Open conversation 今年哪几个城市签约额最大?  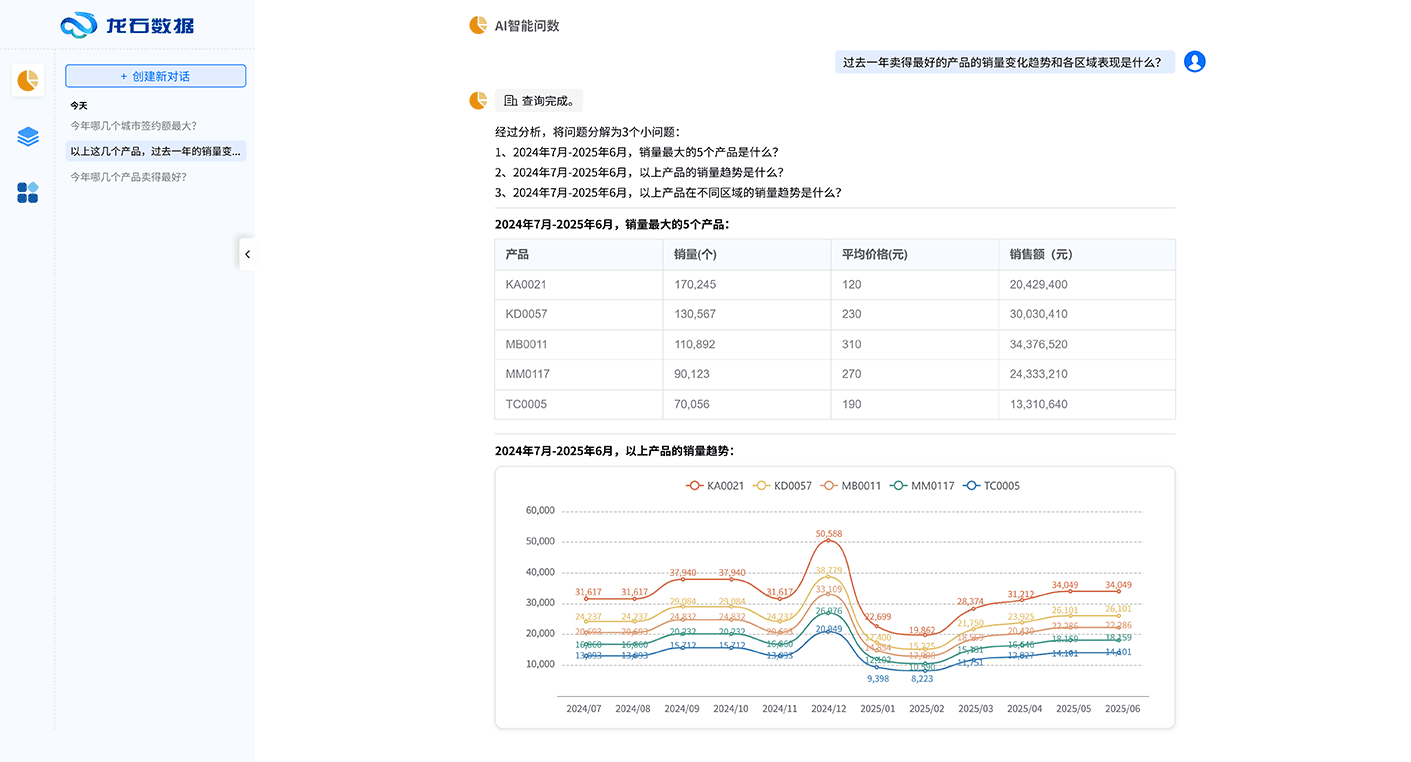pyautogui.click(x=134, y=126)
